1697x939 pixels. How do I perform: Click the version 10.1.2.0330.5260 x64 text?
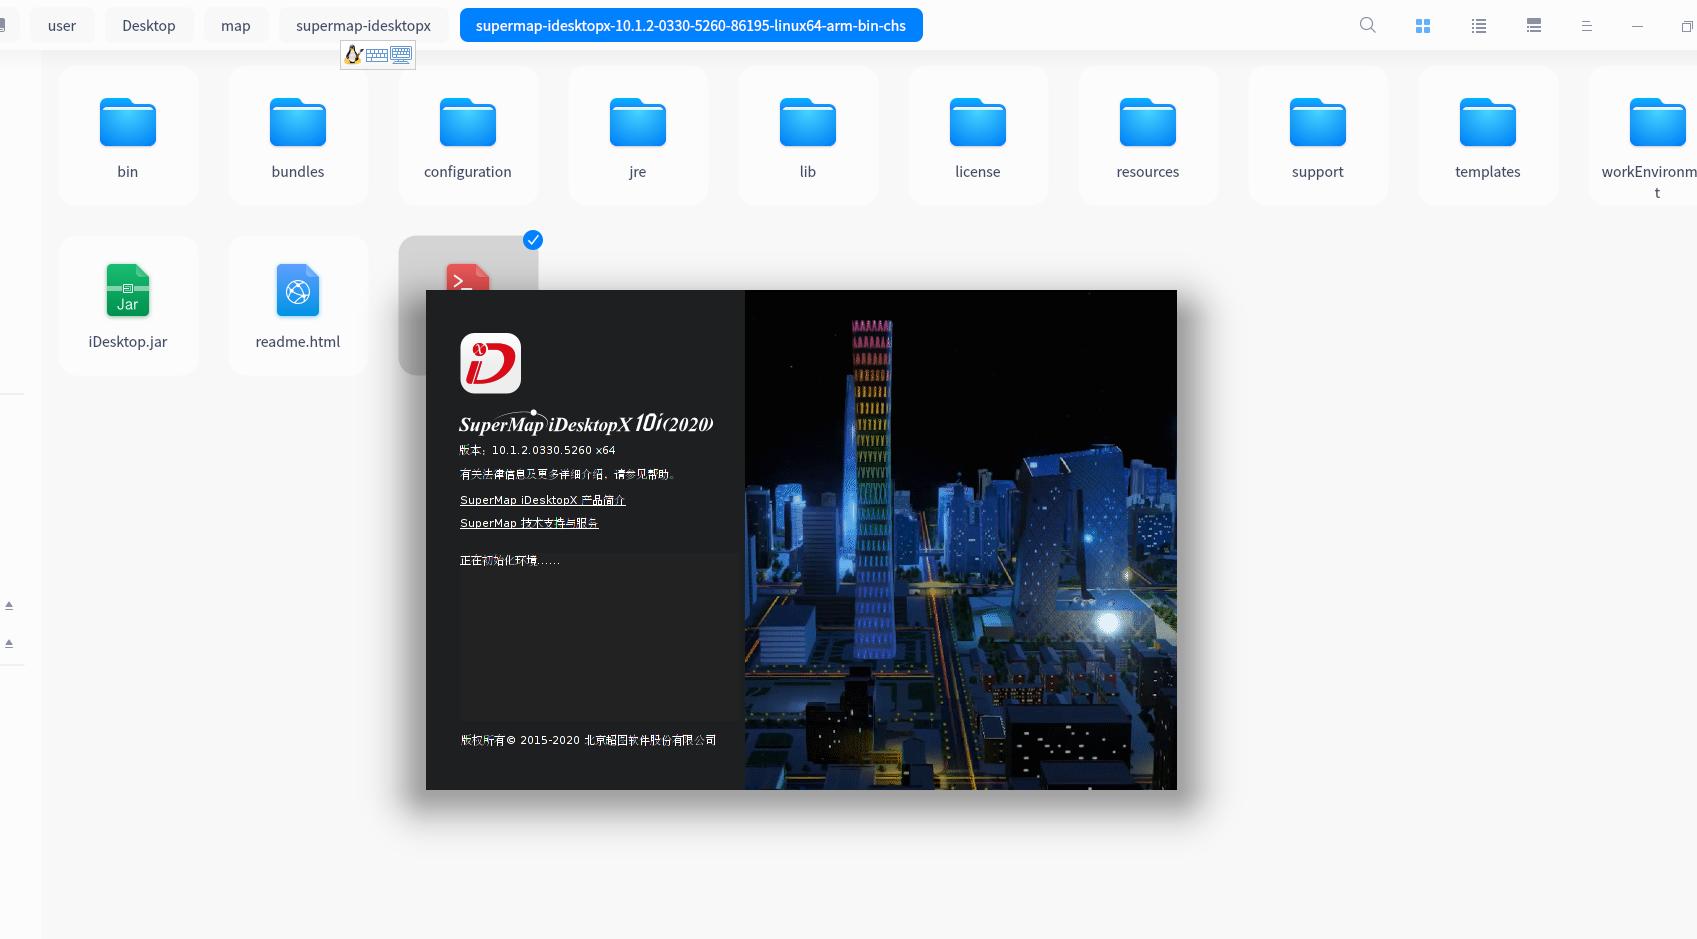click(538, 450)
